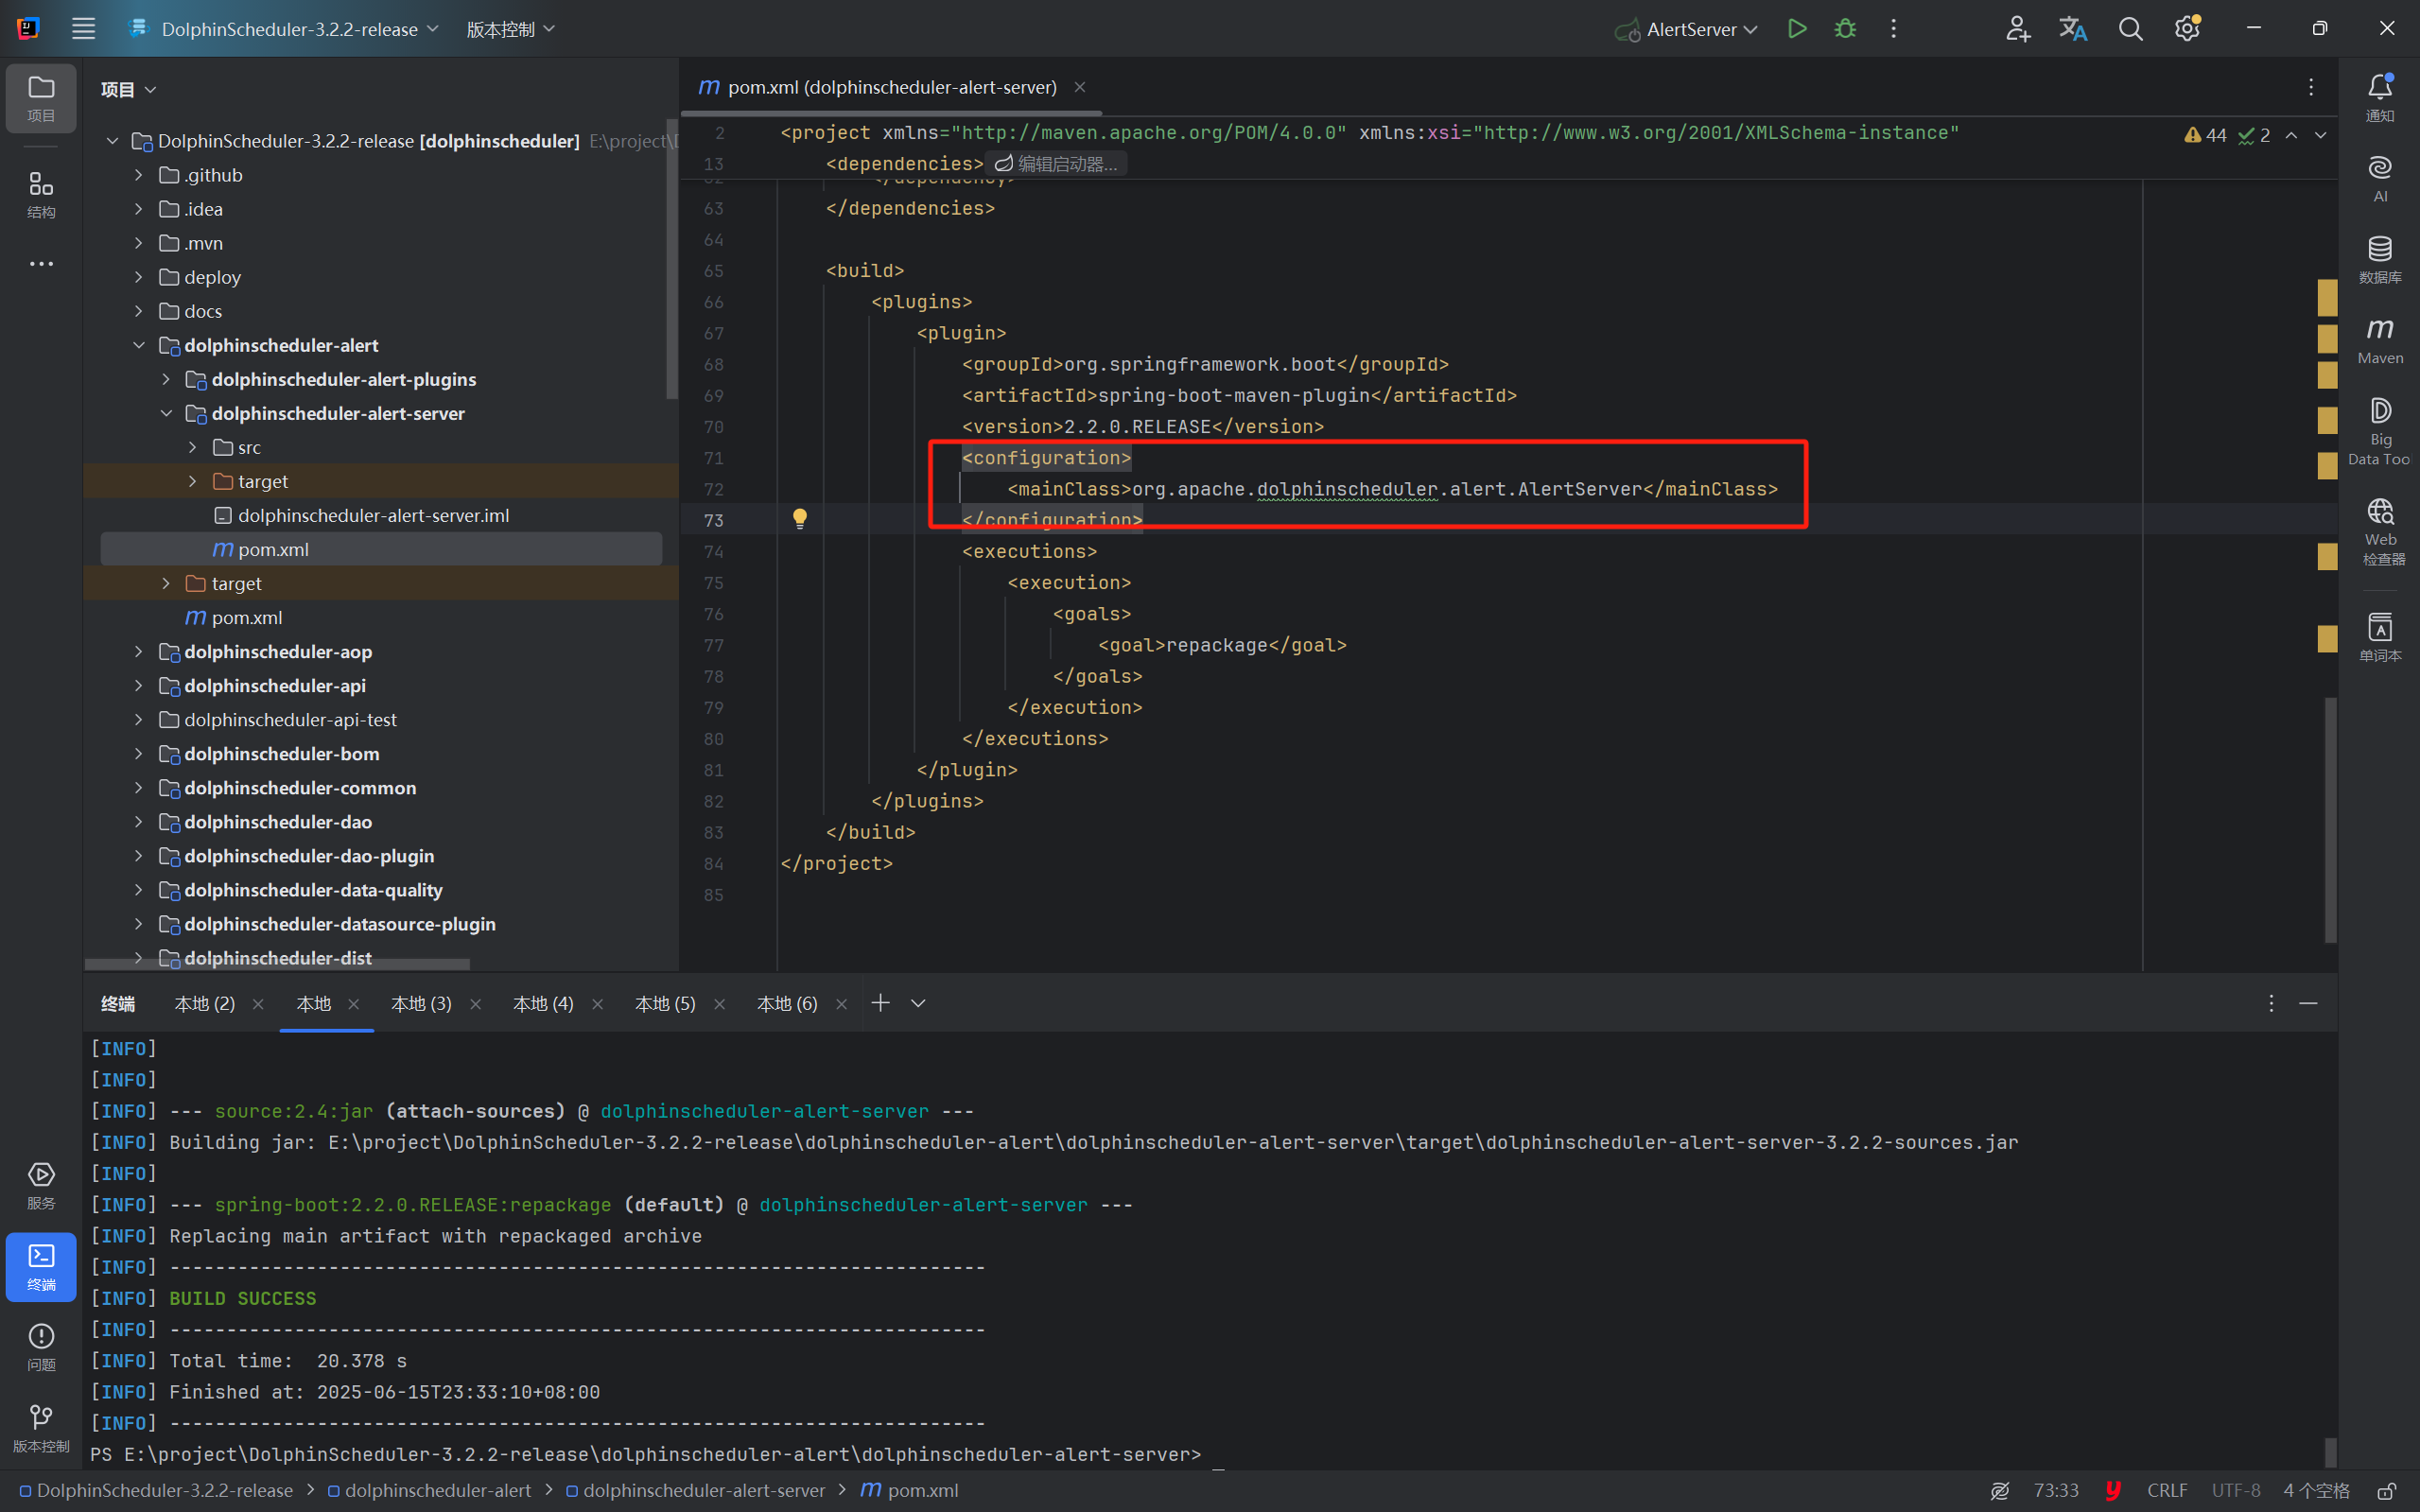2420x1512 pixels.
Task: Open the Structure tool window
Action: coord(41,194)
